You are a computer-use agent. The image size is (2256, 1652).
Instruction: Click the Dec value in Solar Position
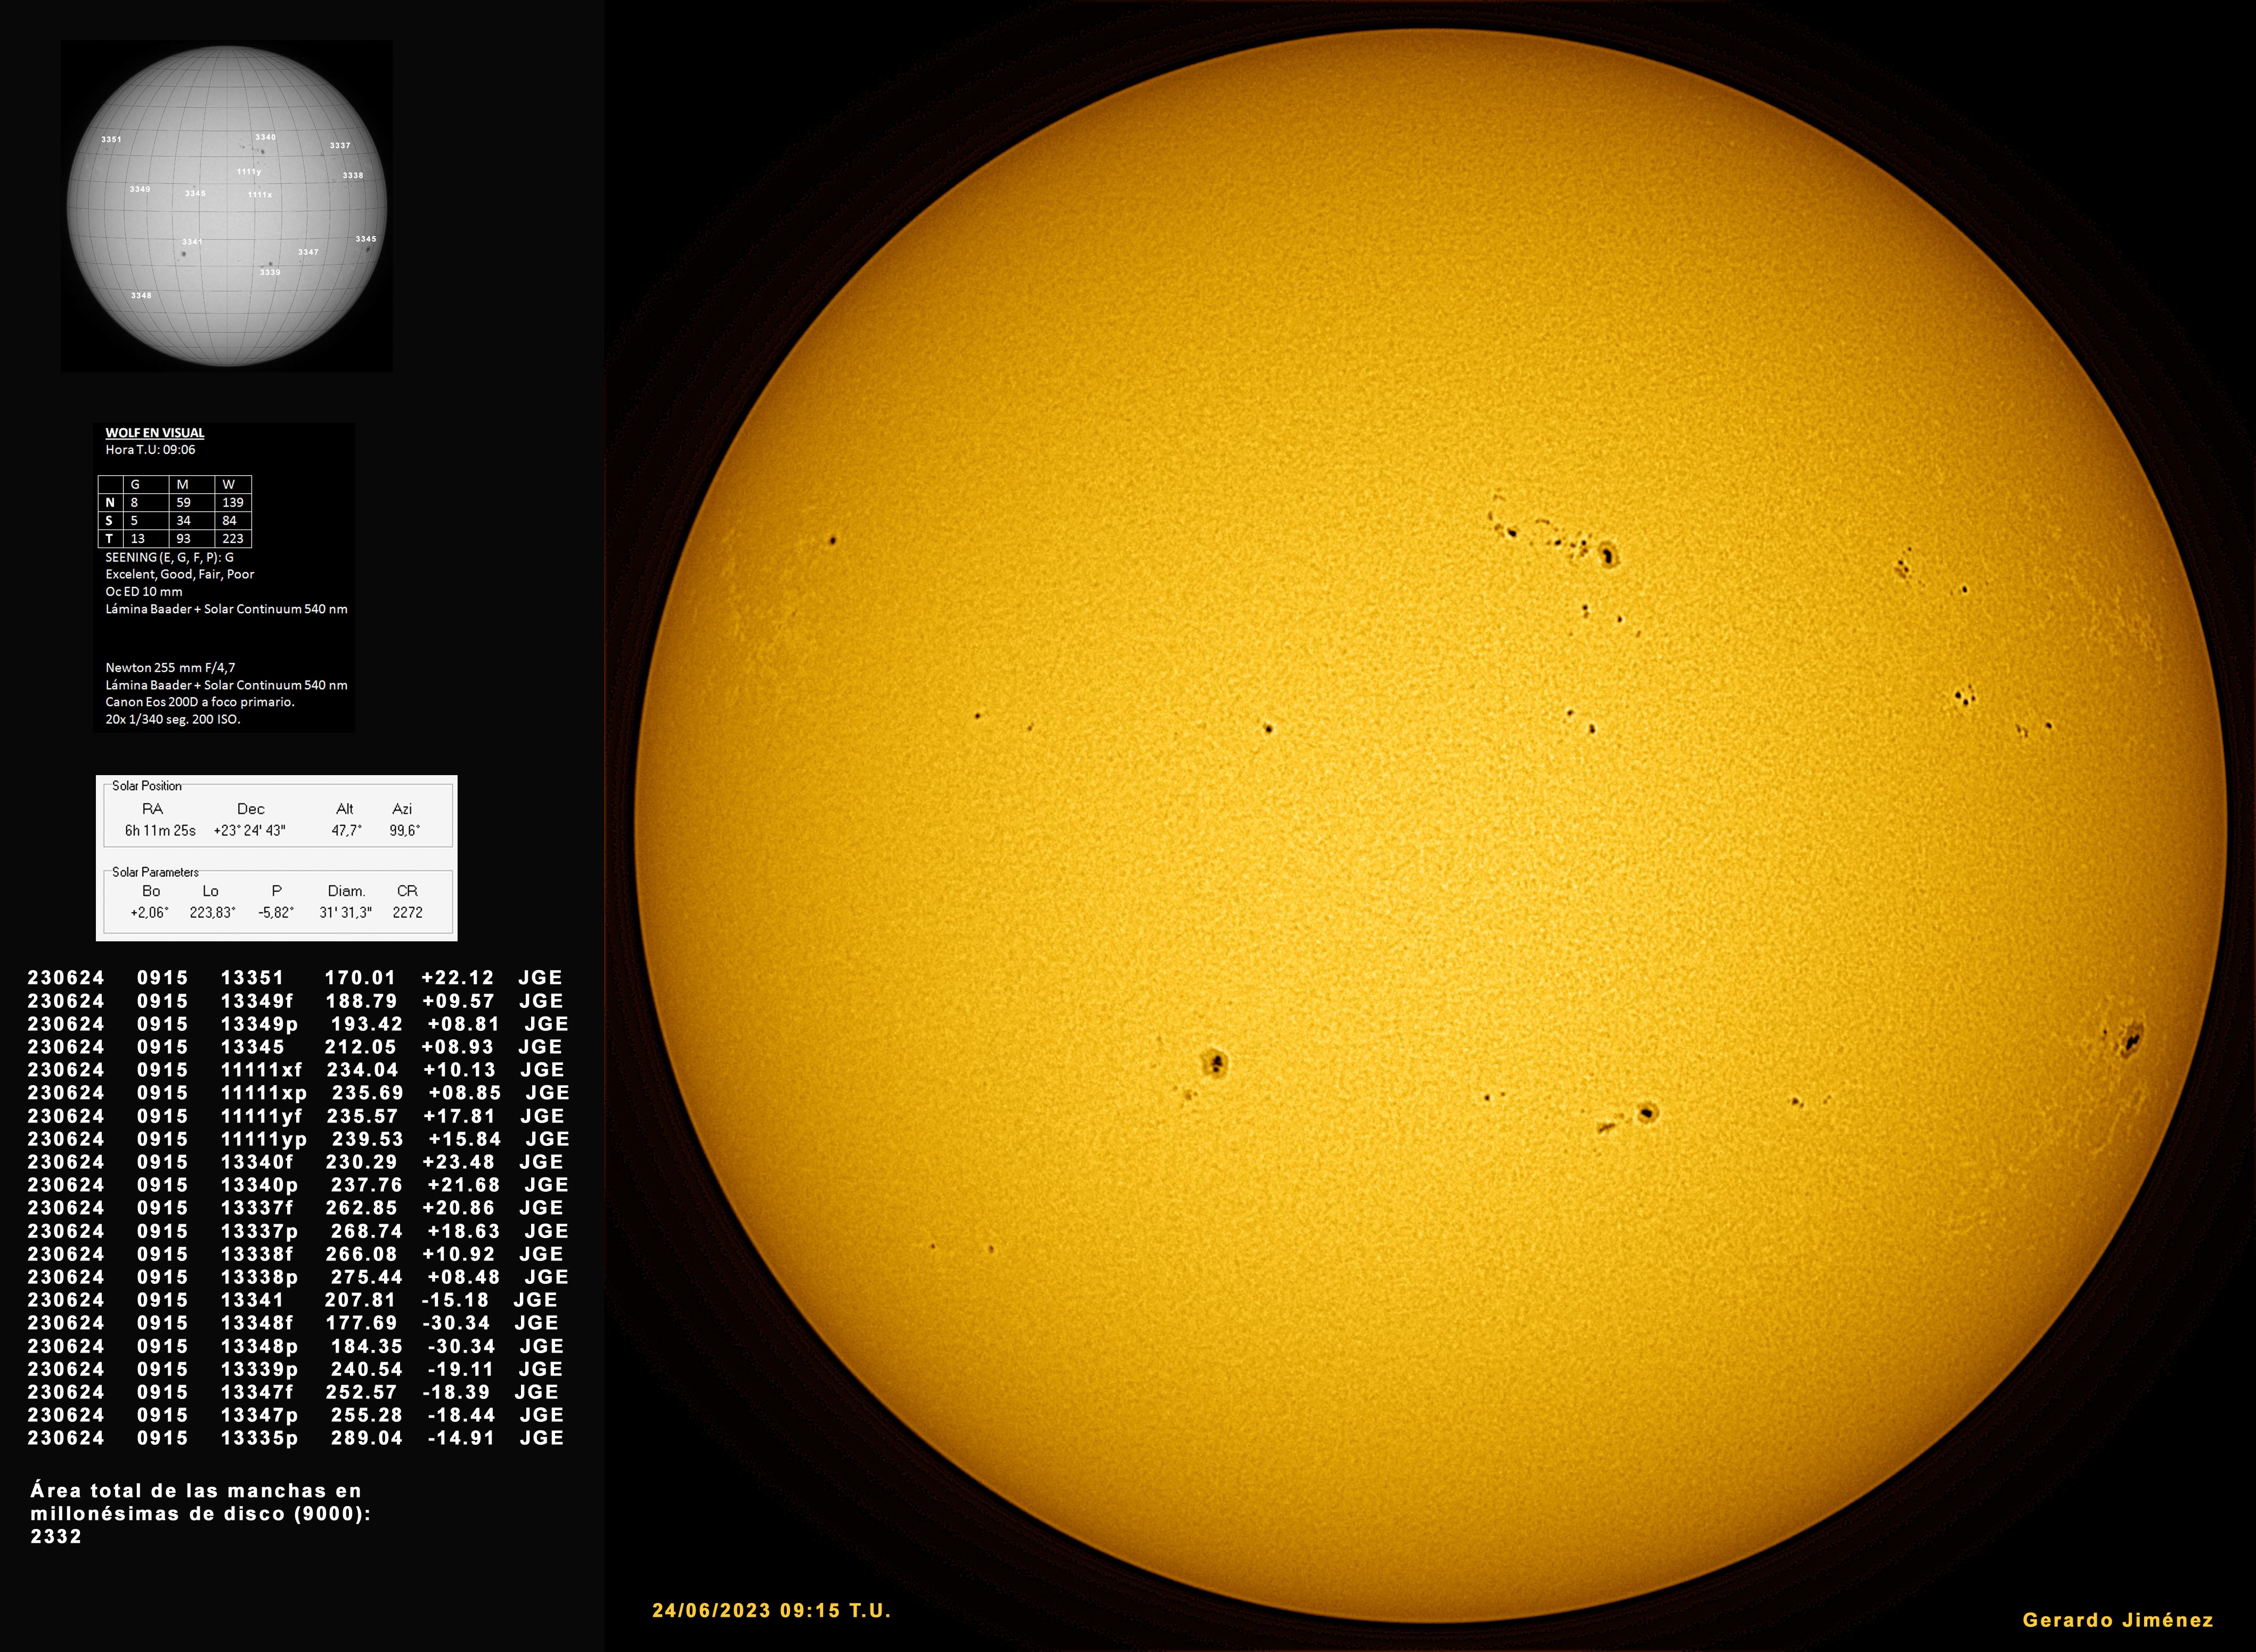[250, 830]
